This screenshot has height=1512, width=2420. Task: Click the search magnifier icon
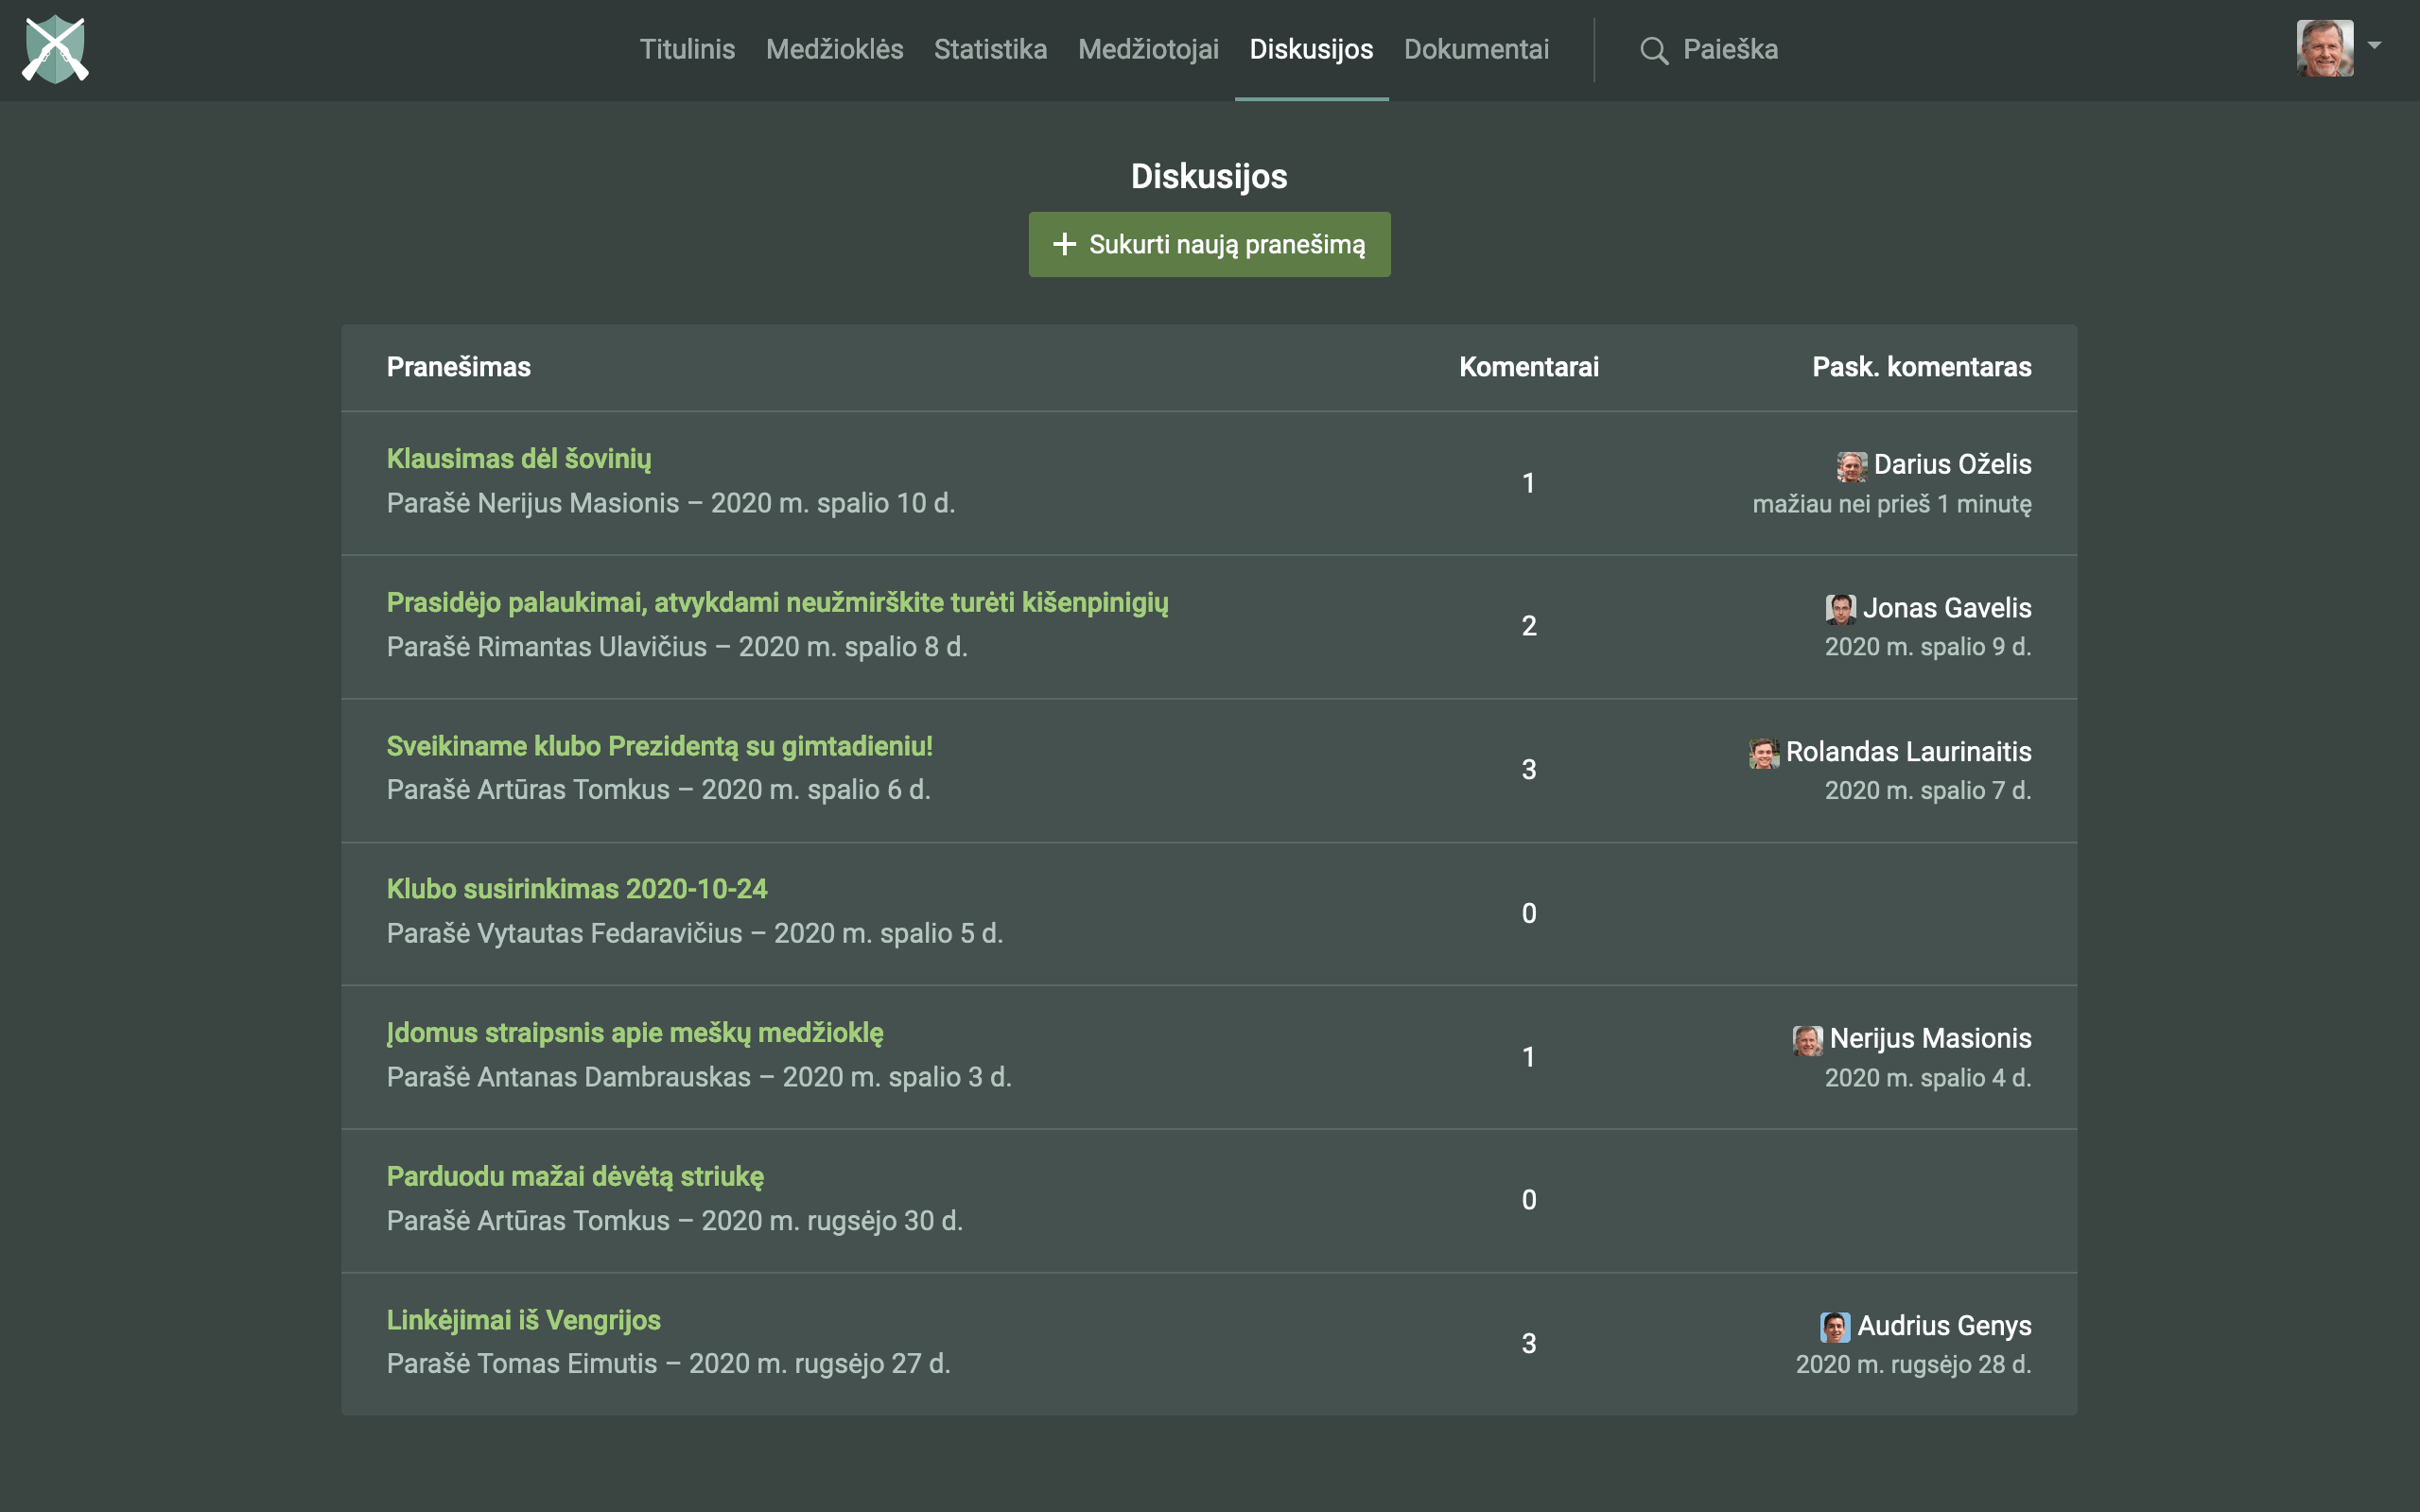1654,50
